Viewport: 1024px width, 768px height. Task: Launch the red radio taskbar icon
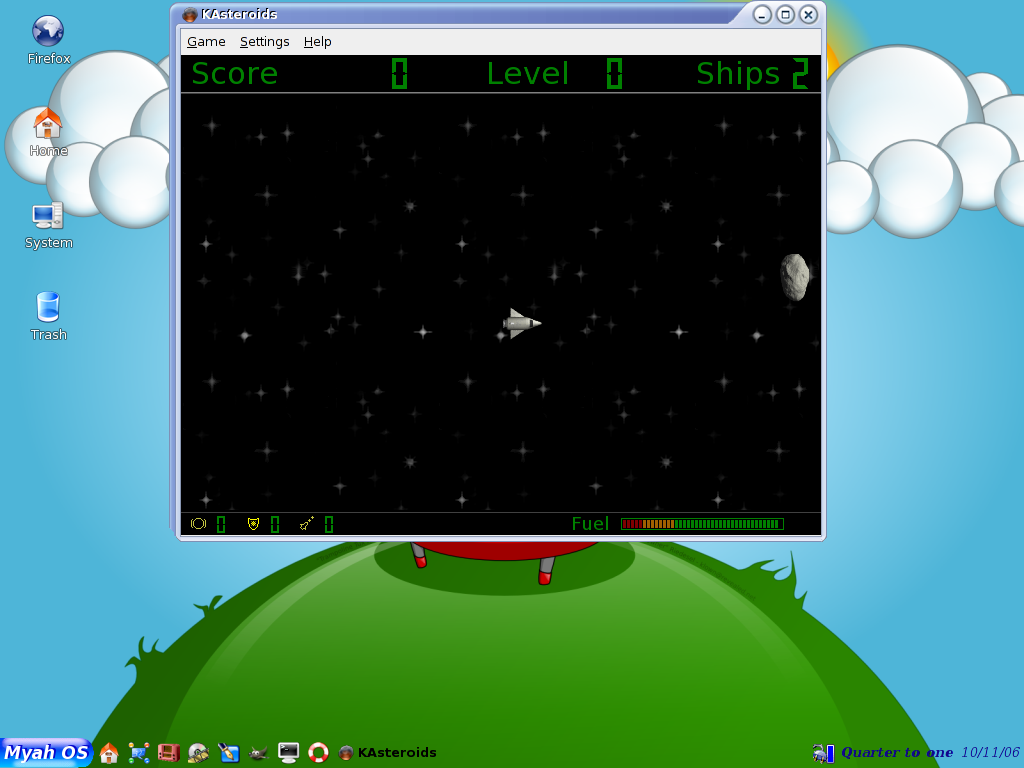(x=168, y=753)
